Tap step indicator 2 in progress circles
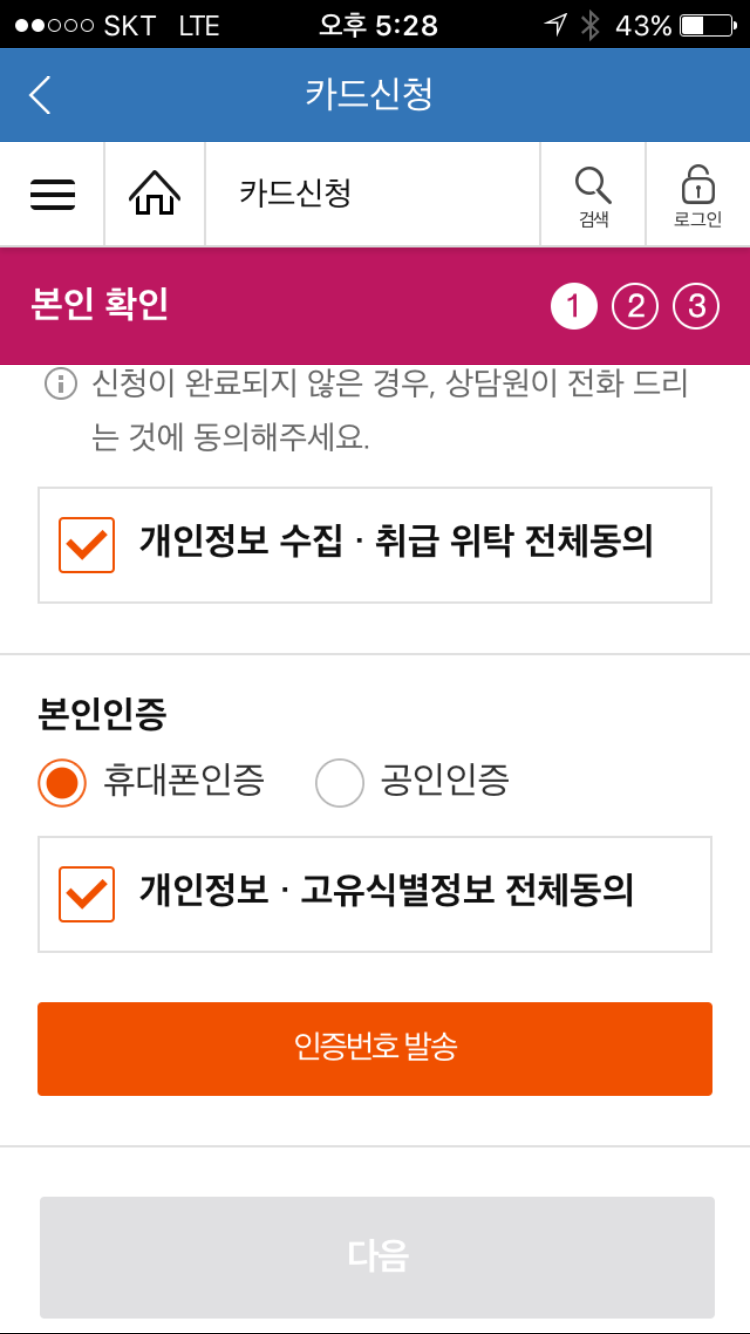 click(x=635, y=306)
